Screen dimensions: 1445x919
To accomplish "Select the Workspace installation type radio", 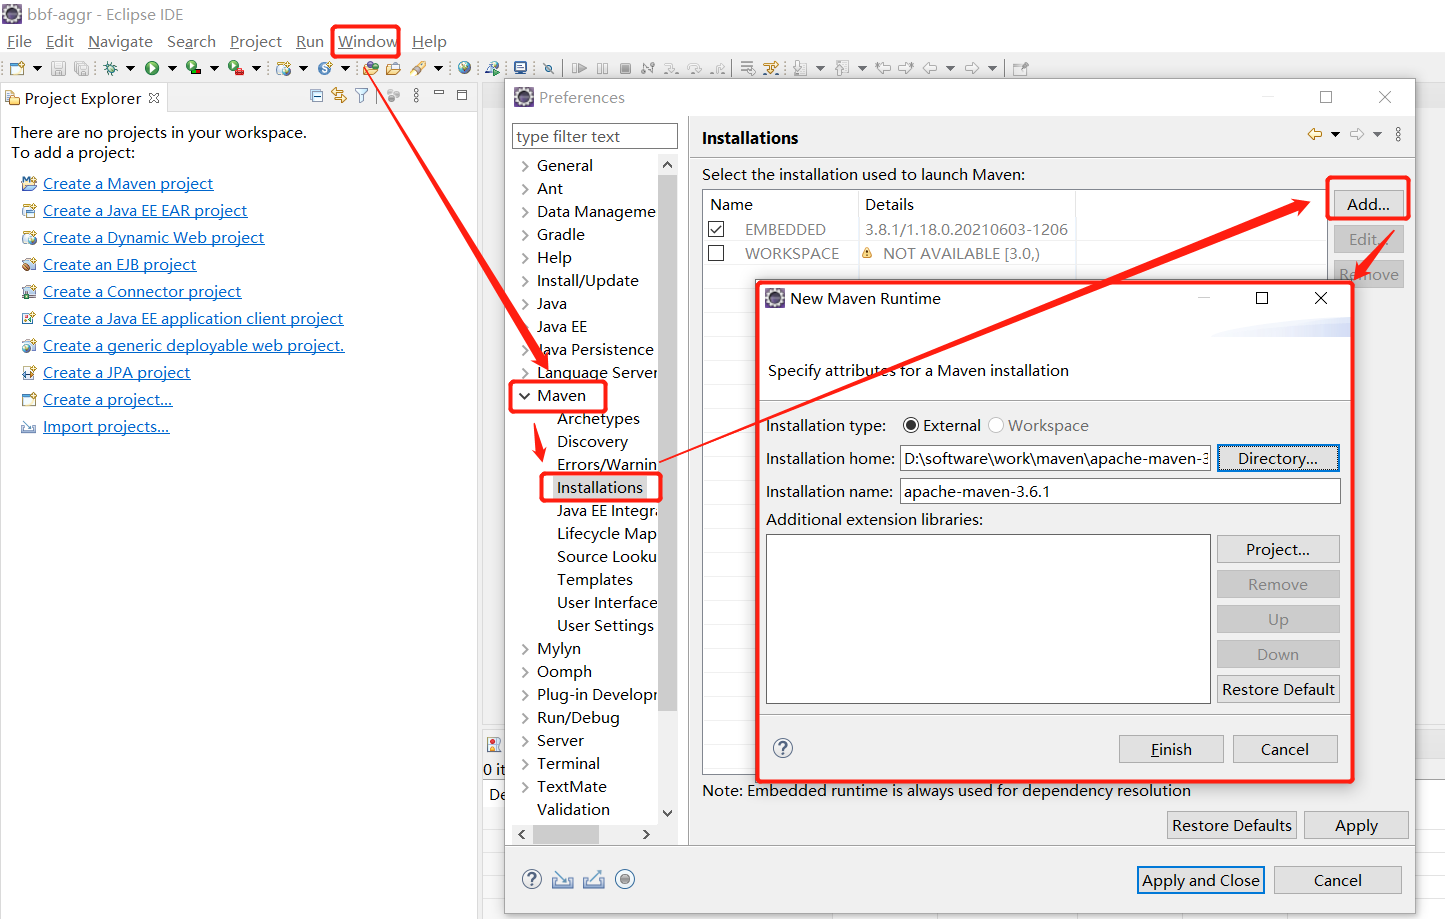I will pyautogui.click(x=996, y=425).
